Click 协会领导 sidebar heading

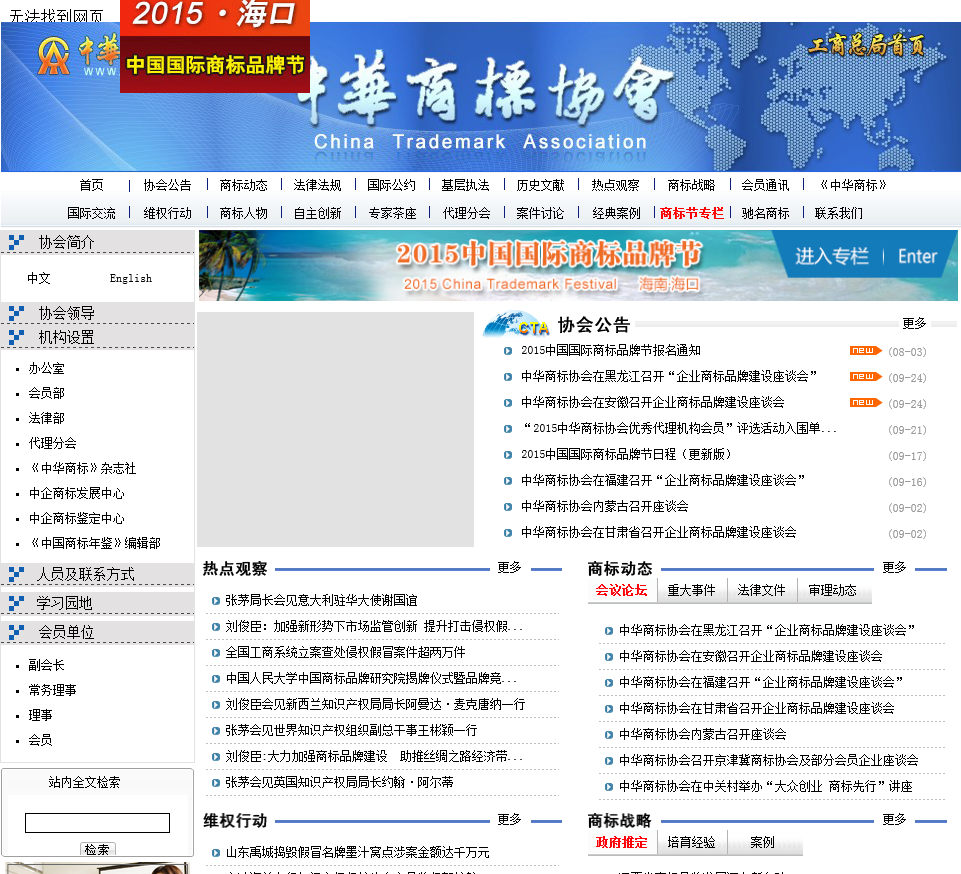[x=67, y=313]
